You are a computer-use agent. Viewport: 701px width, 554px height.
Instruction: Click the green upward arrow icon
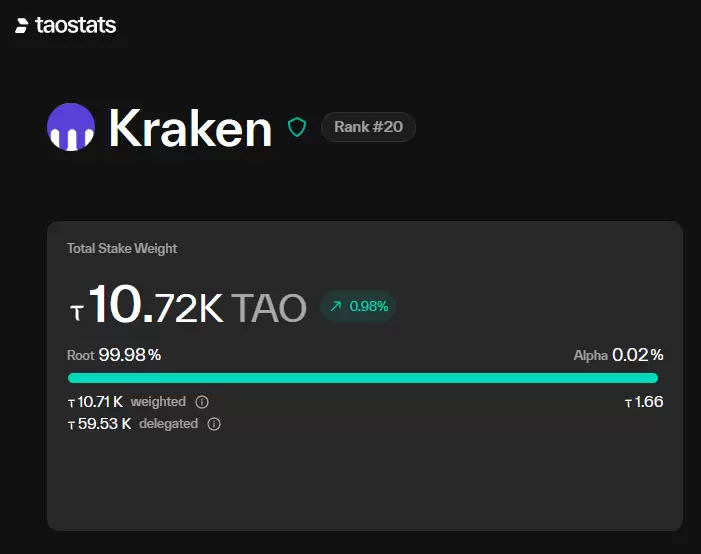(x=336, y=306)
